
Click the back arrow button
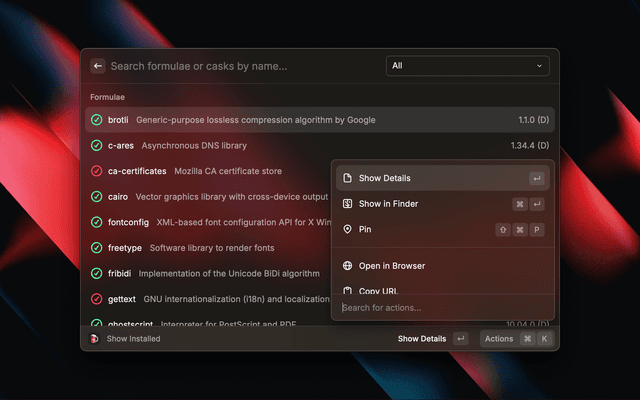click(x=98, y=66)
